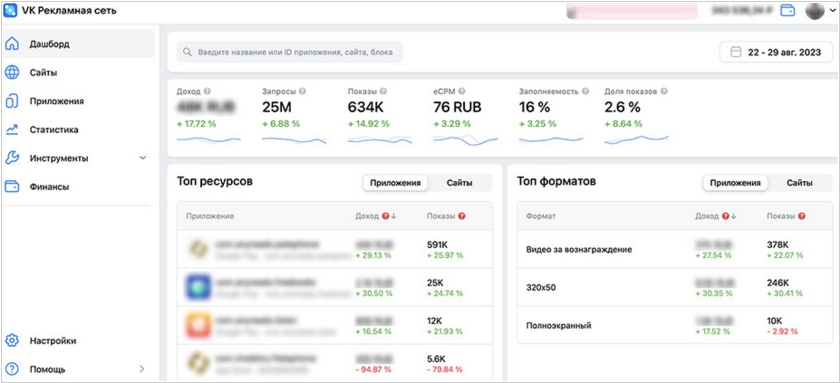840x383 pixels.
Task: Click the Помощь question mark icon
Action: pos(12,369)
